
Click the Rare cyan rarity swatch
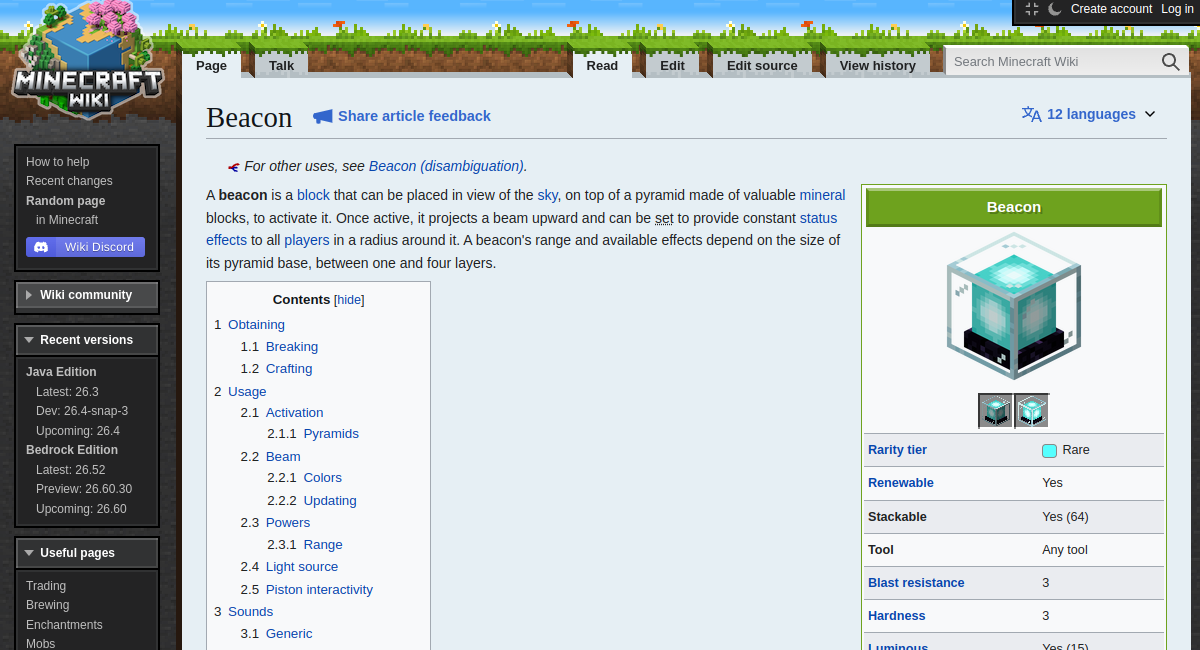[1049, 450]
